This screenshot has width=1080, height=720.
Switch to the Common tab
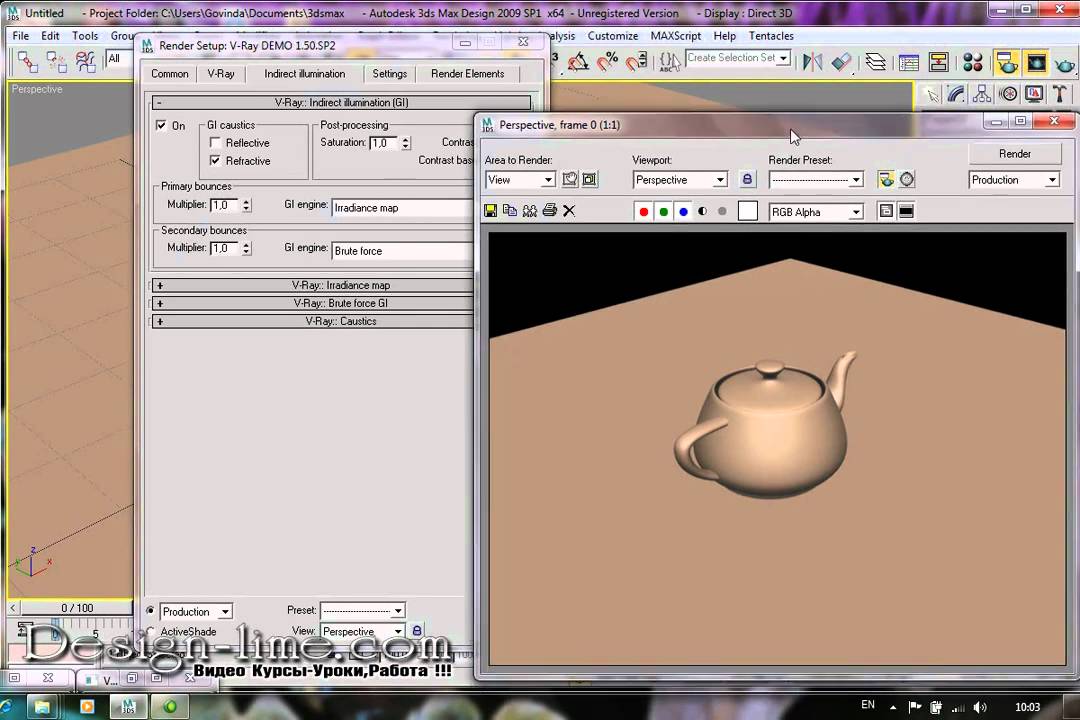tap(169, 74)
